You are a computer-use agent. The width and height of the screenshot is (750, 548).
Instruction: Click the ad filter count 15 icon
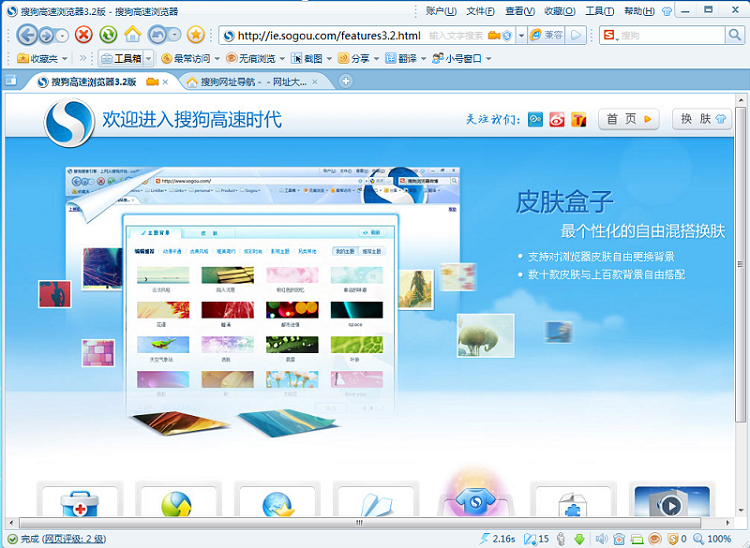pyautogui.click(x=536, y=539)
